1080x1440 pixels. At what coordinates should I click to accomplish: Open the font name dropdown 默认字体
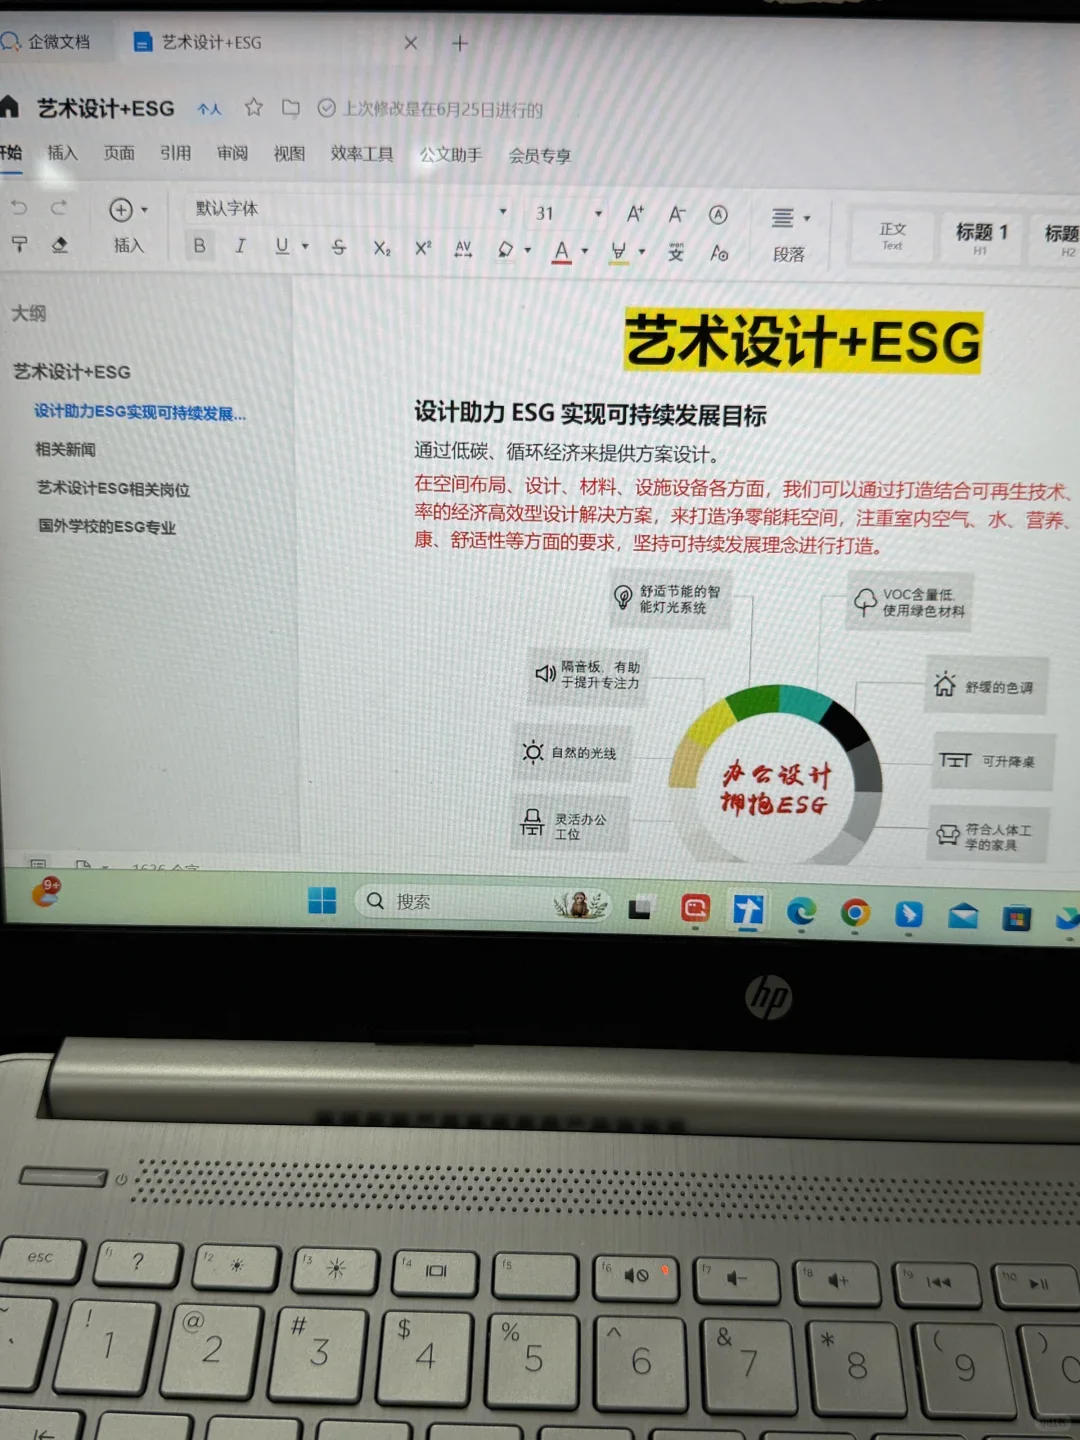pyautogui.click(x=350, y=210)
